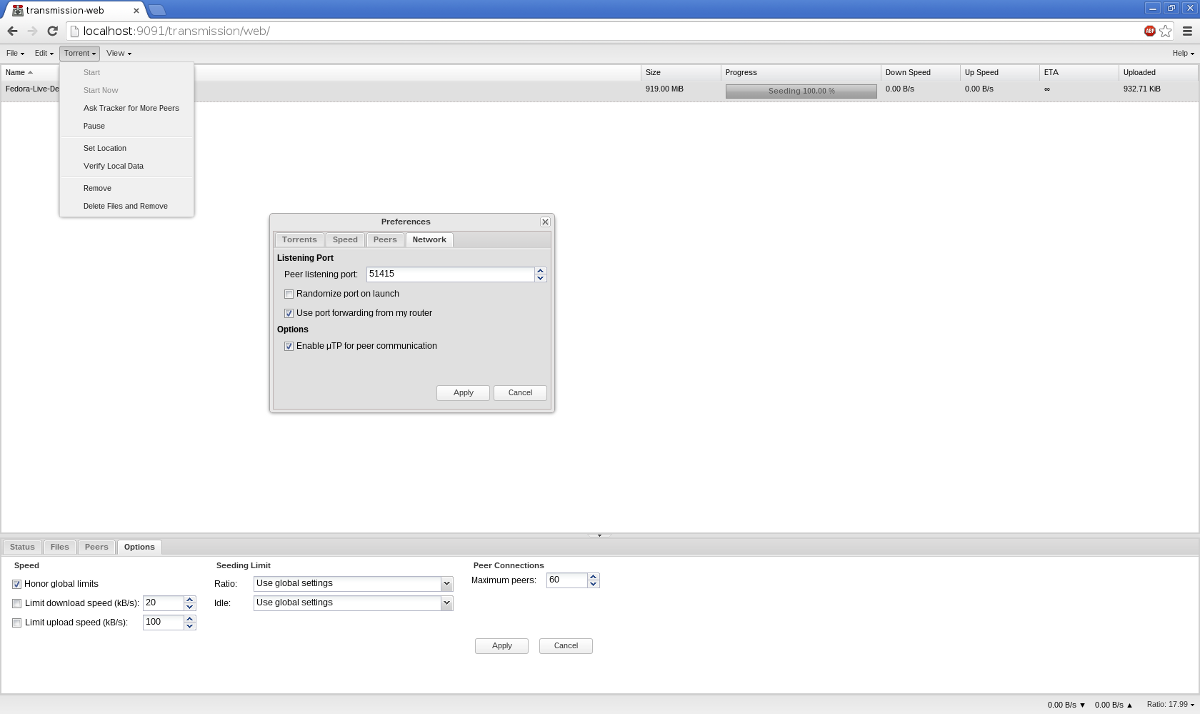This screenshot has width=1200, height=714.
Task: Toggle Enable µTP for peer communication
Action: 289,346
